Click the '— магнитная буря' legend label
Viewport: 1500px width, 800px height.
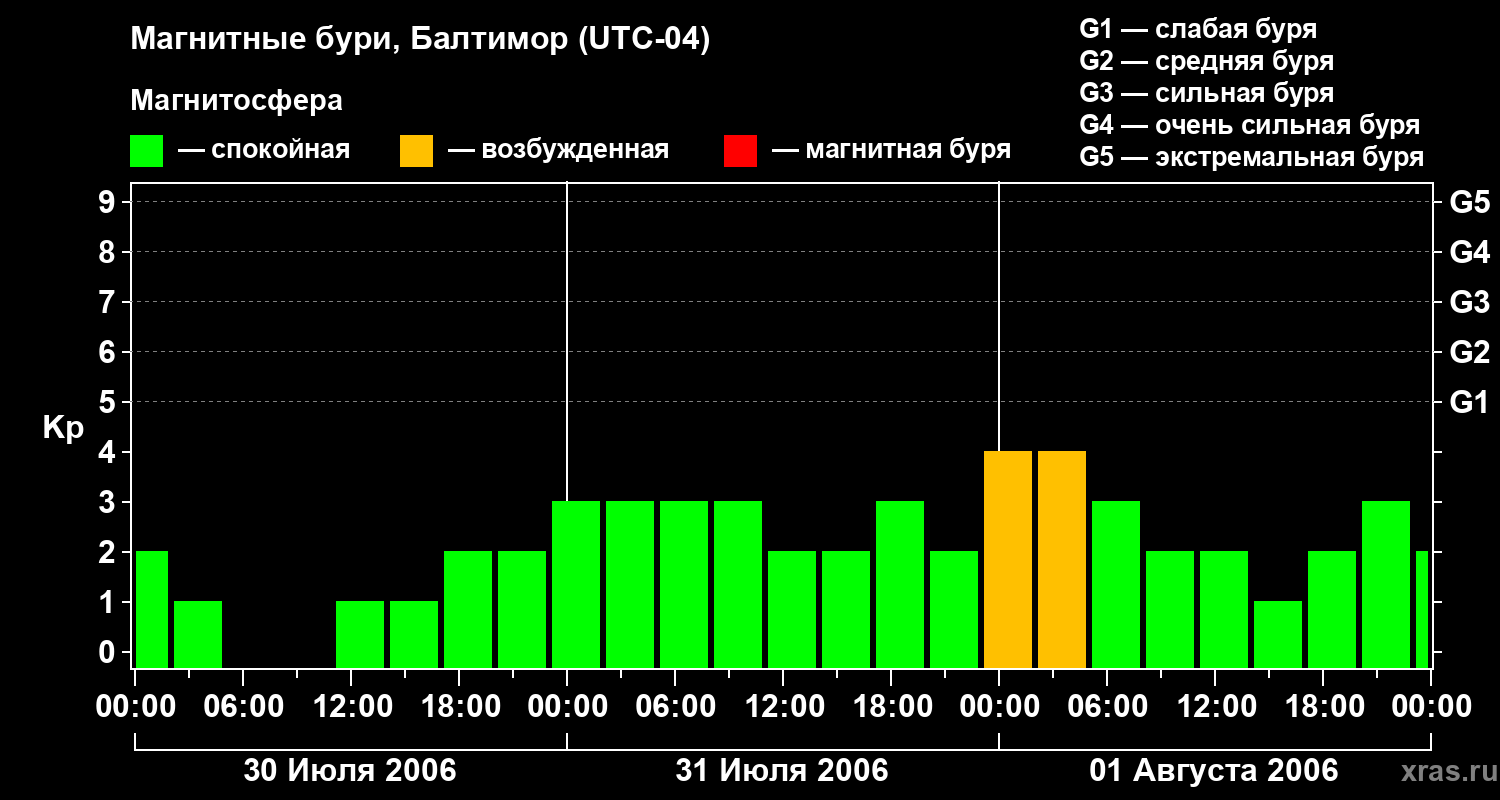pos(892,151)
